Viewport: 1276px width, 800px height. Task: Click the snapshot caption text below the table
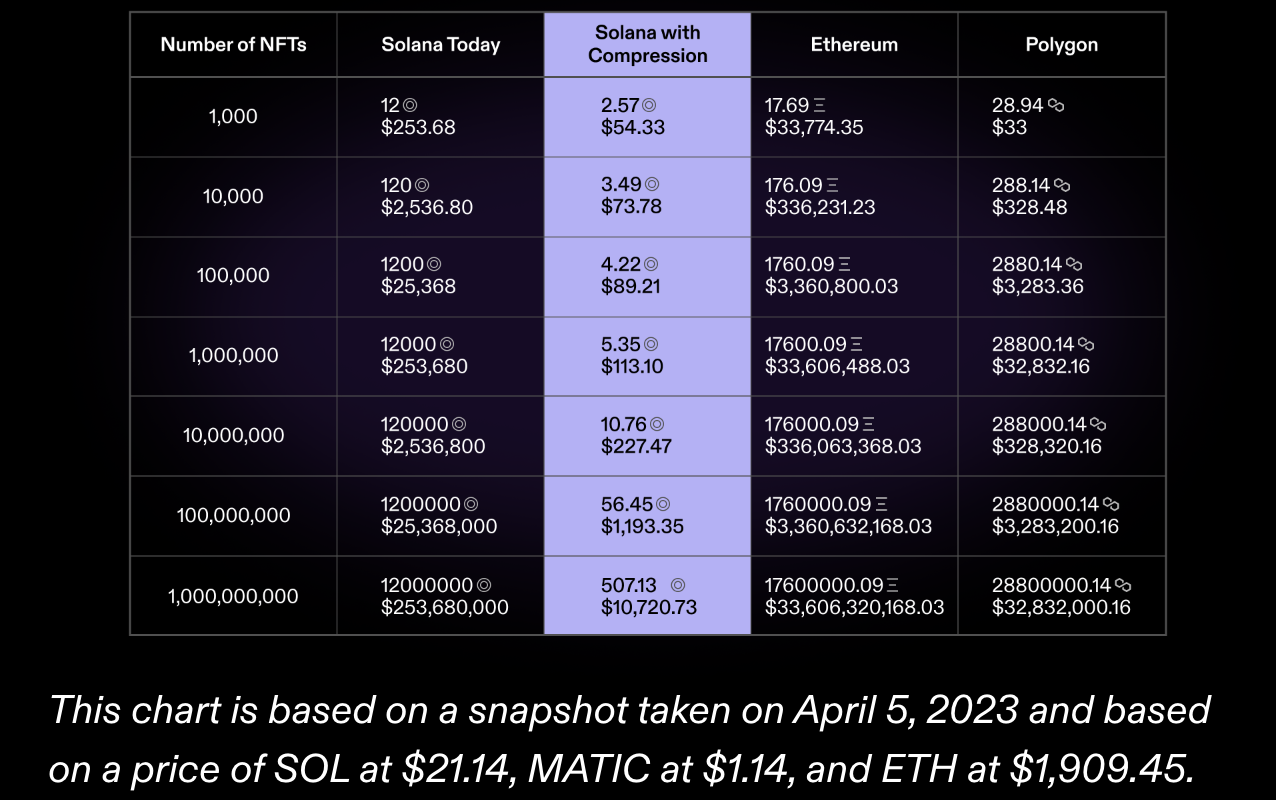coord(630,739)
